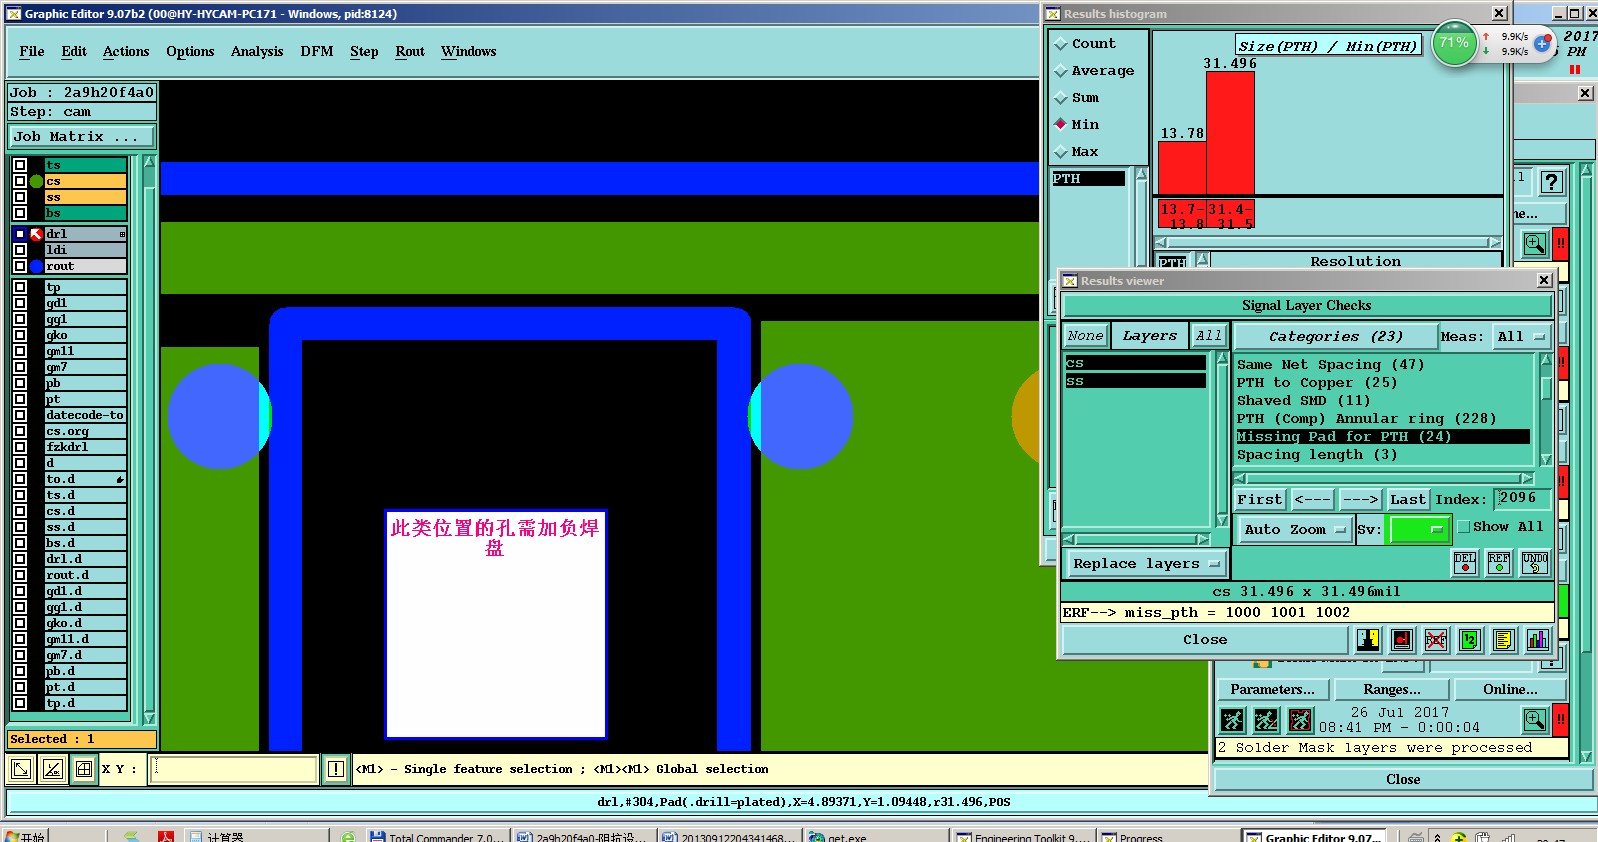Select the Sum option in histogram
Screen dimensions: 1598x842
pyautogui.click(x=1077, y=98)
